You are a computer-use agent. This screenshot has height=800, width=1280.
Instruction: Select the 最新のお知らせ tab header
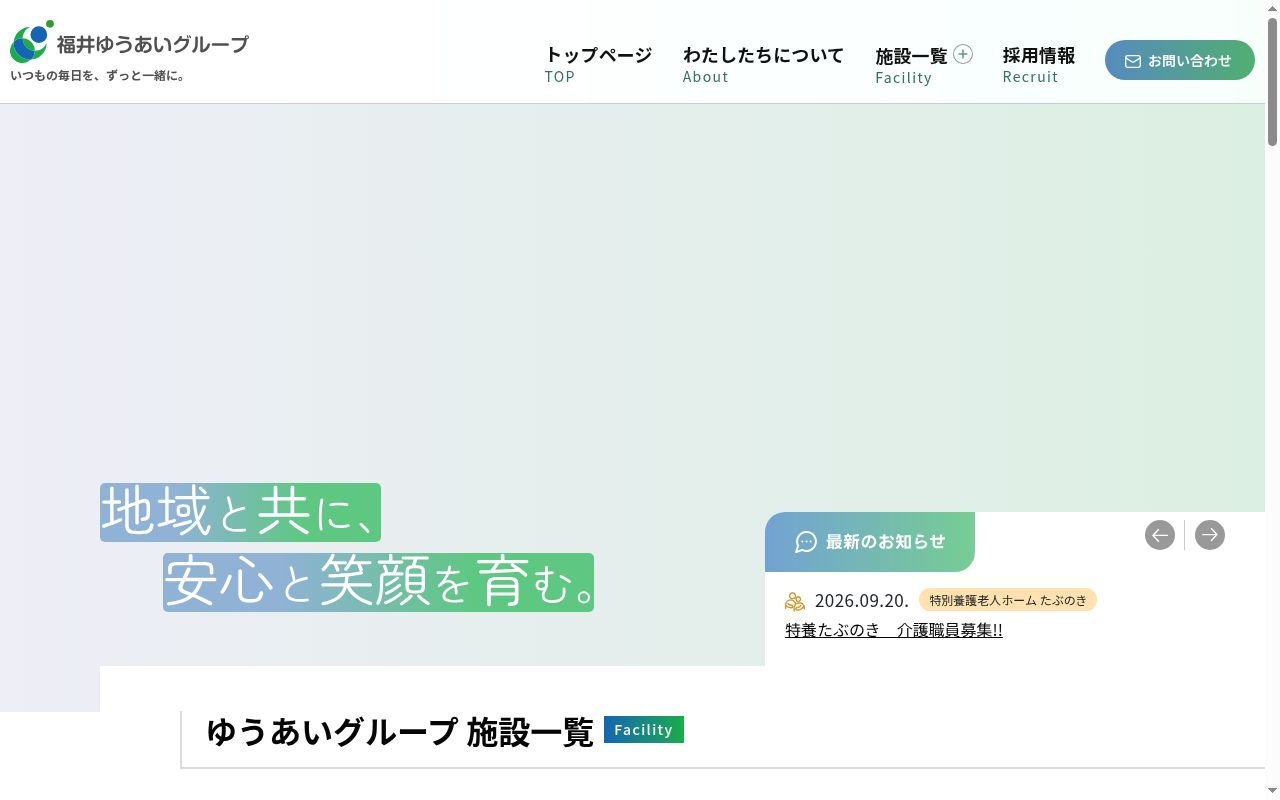tap(870, 542)
